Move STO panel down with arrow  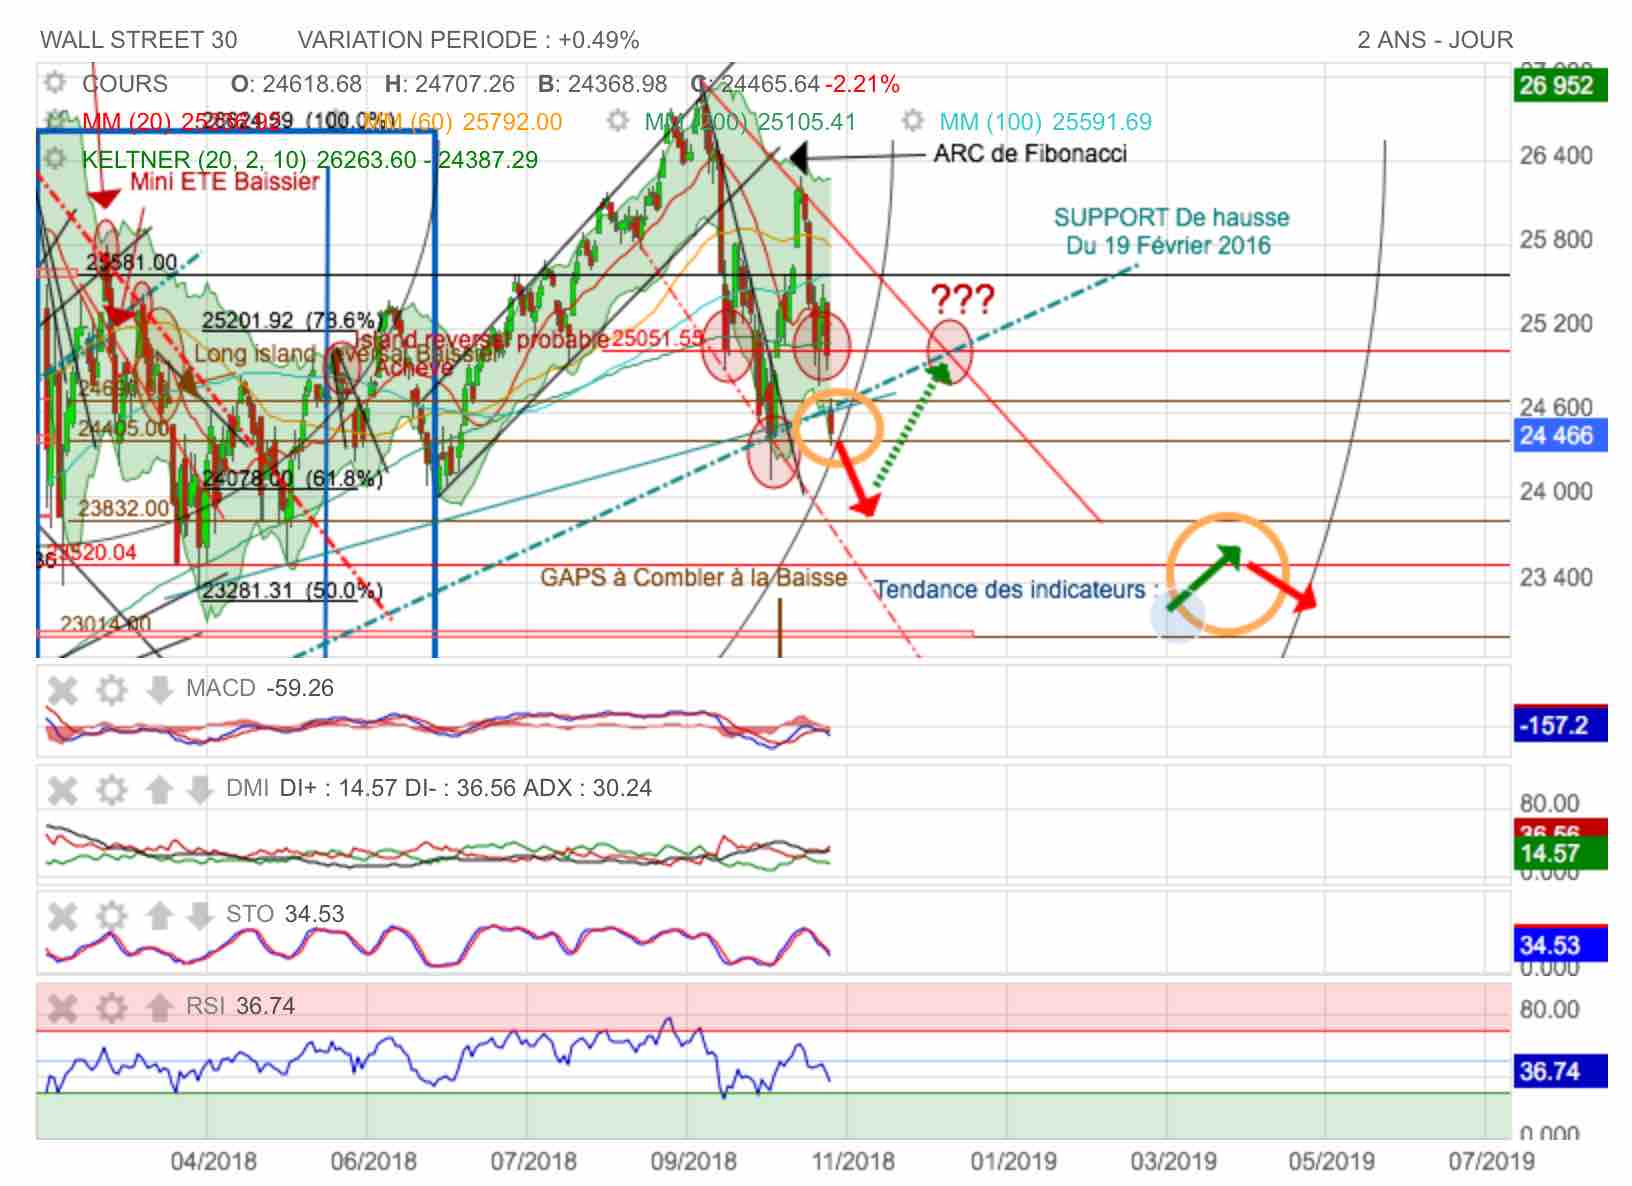pos(200,915)
